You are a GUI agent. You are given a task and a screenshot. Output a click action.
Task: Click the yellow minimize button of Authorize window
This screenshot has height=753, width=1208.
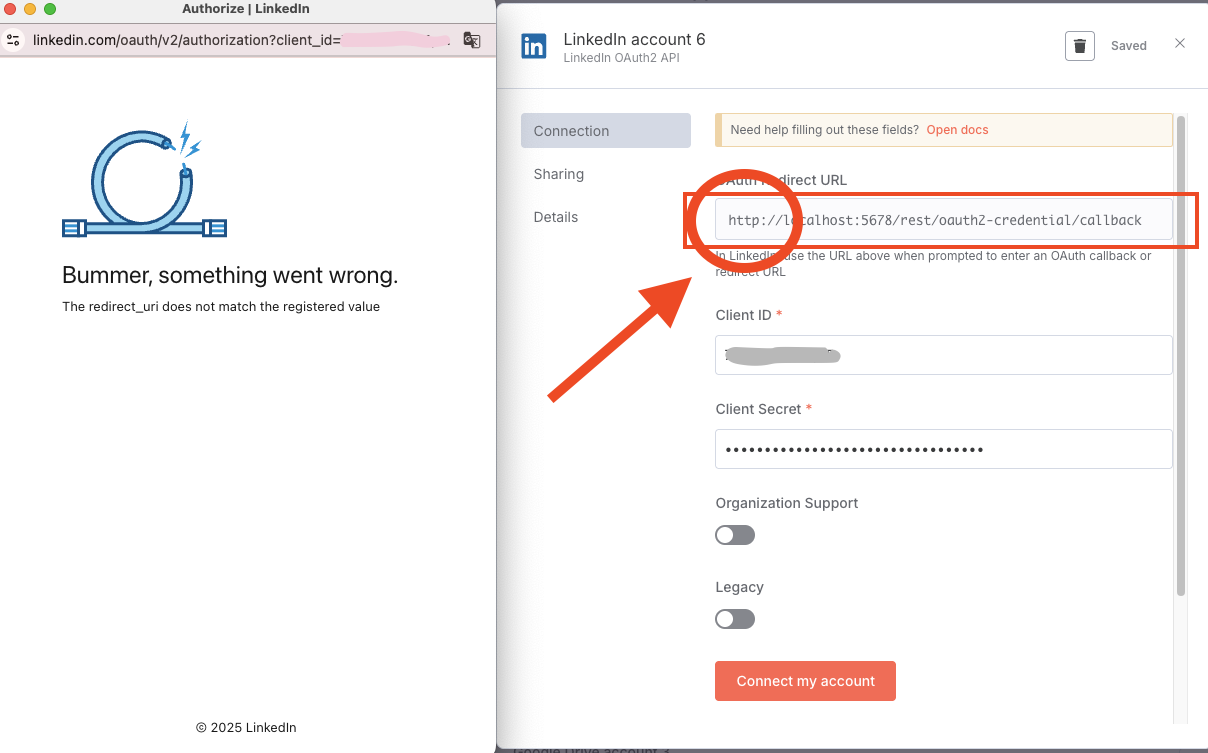point(30,9)
